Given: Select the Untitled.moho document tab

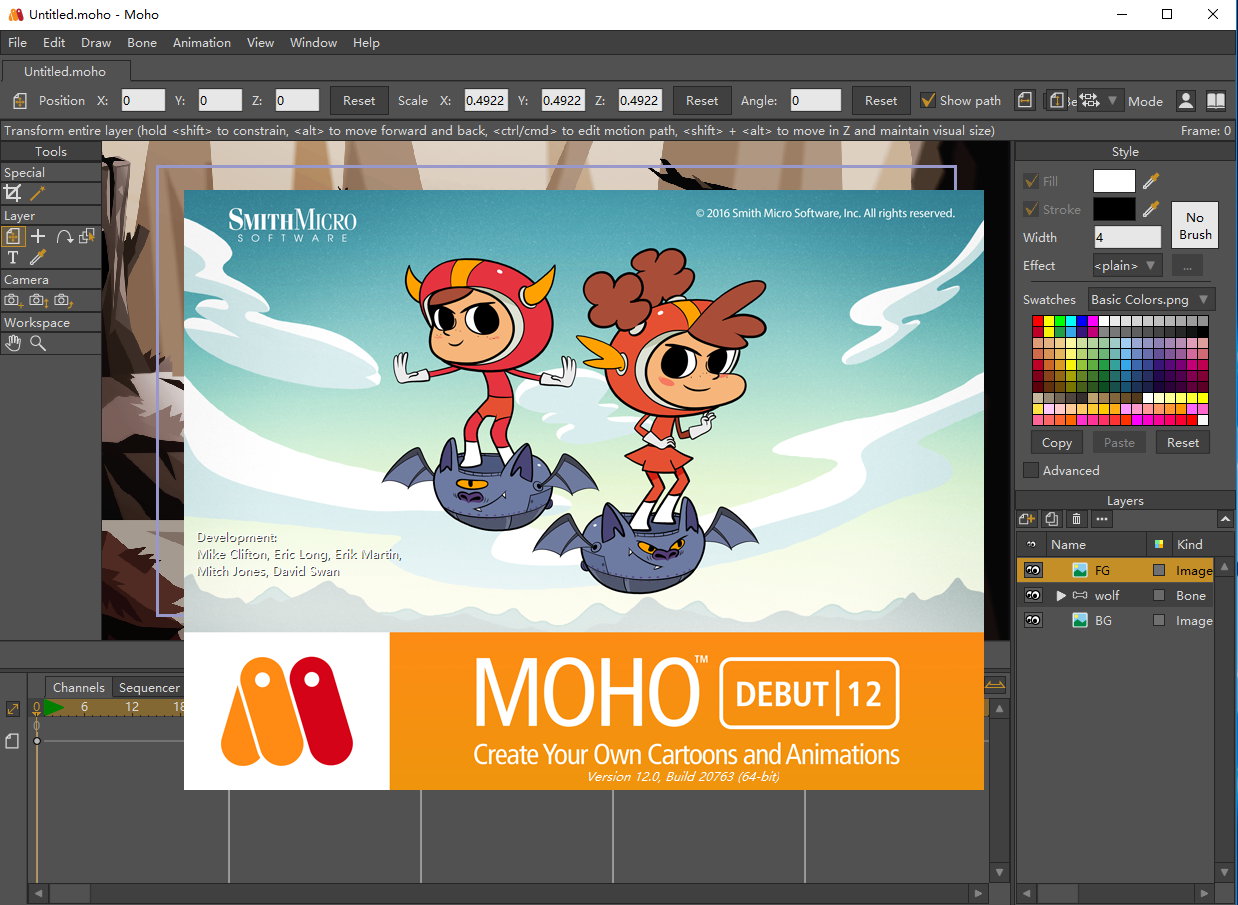Looking at the screenshot, I should tap(65, 72).
